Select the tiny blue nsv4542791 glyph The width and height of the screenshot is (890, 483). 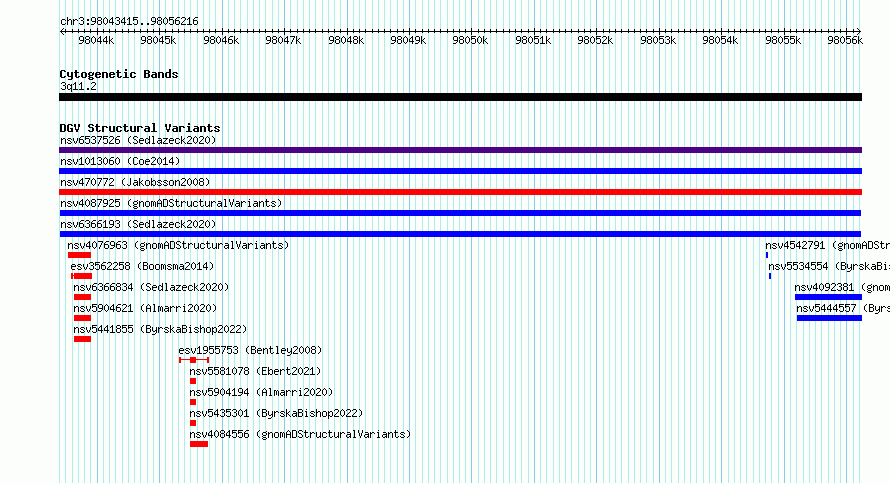click(767, 255)
